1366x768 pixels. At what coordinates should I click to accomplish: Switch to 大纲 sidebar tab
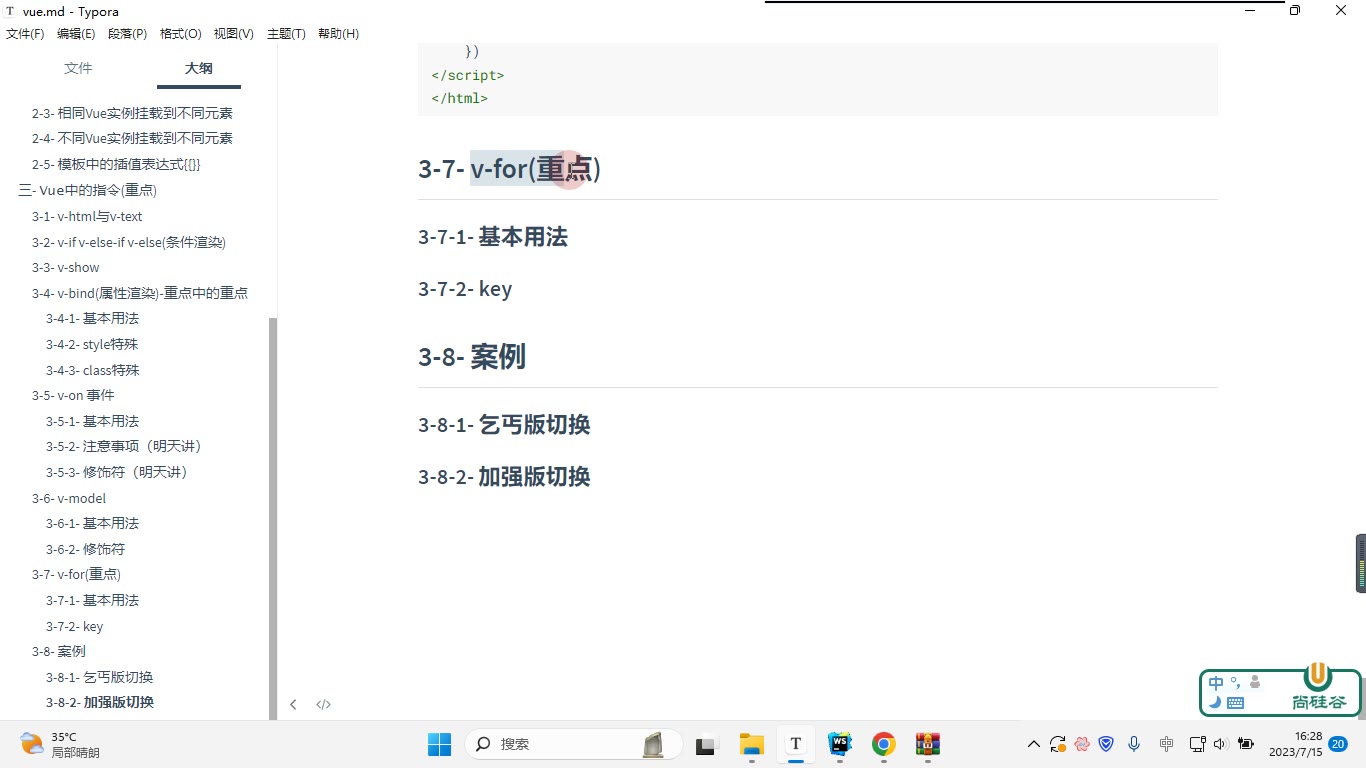pos(198,68)
